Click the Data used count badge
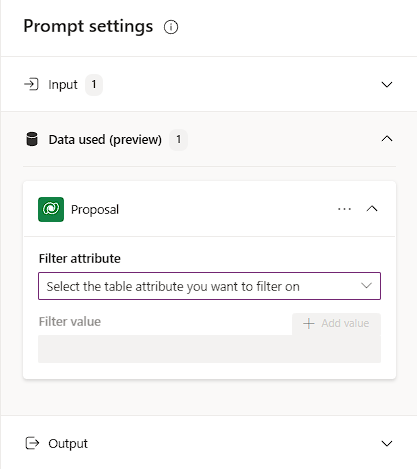 178,139
